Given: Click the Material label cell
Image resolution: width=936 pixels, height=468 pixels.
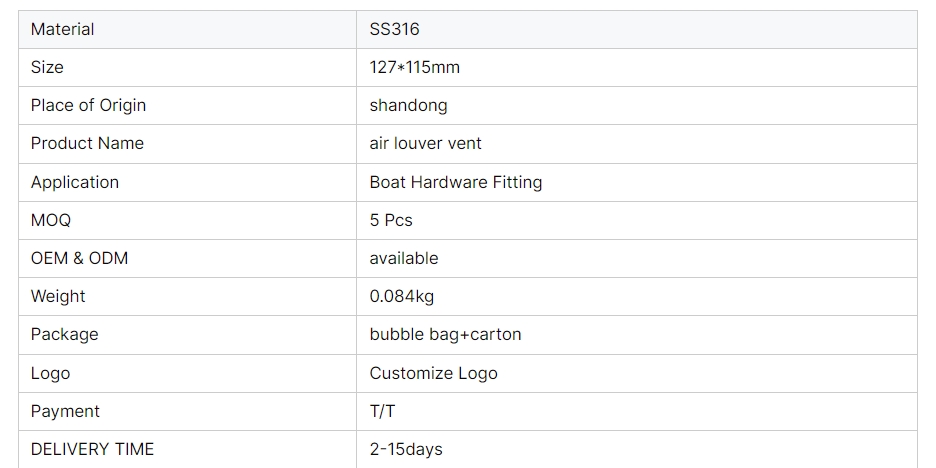Looking at the screenshot, I should tap(62, 29).
